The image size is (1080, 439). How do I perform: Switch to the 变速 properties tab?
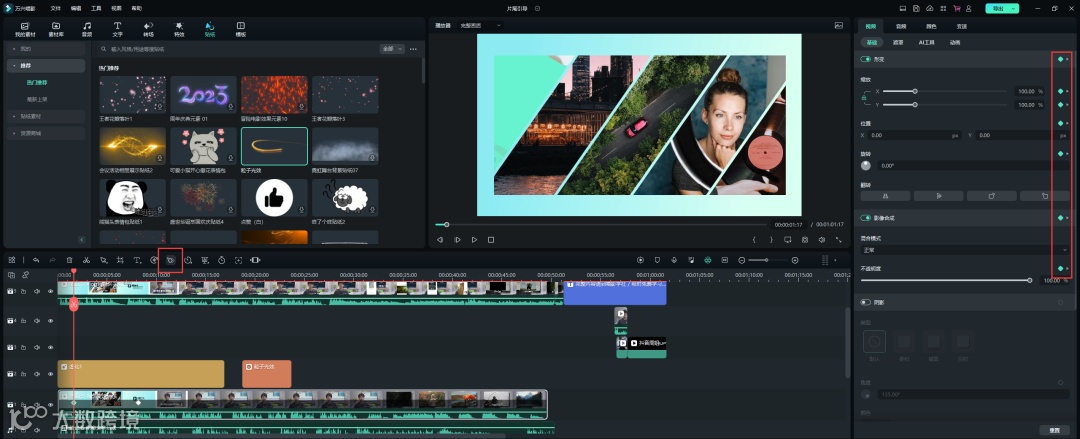962,26
